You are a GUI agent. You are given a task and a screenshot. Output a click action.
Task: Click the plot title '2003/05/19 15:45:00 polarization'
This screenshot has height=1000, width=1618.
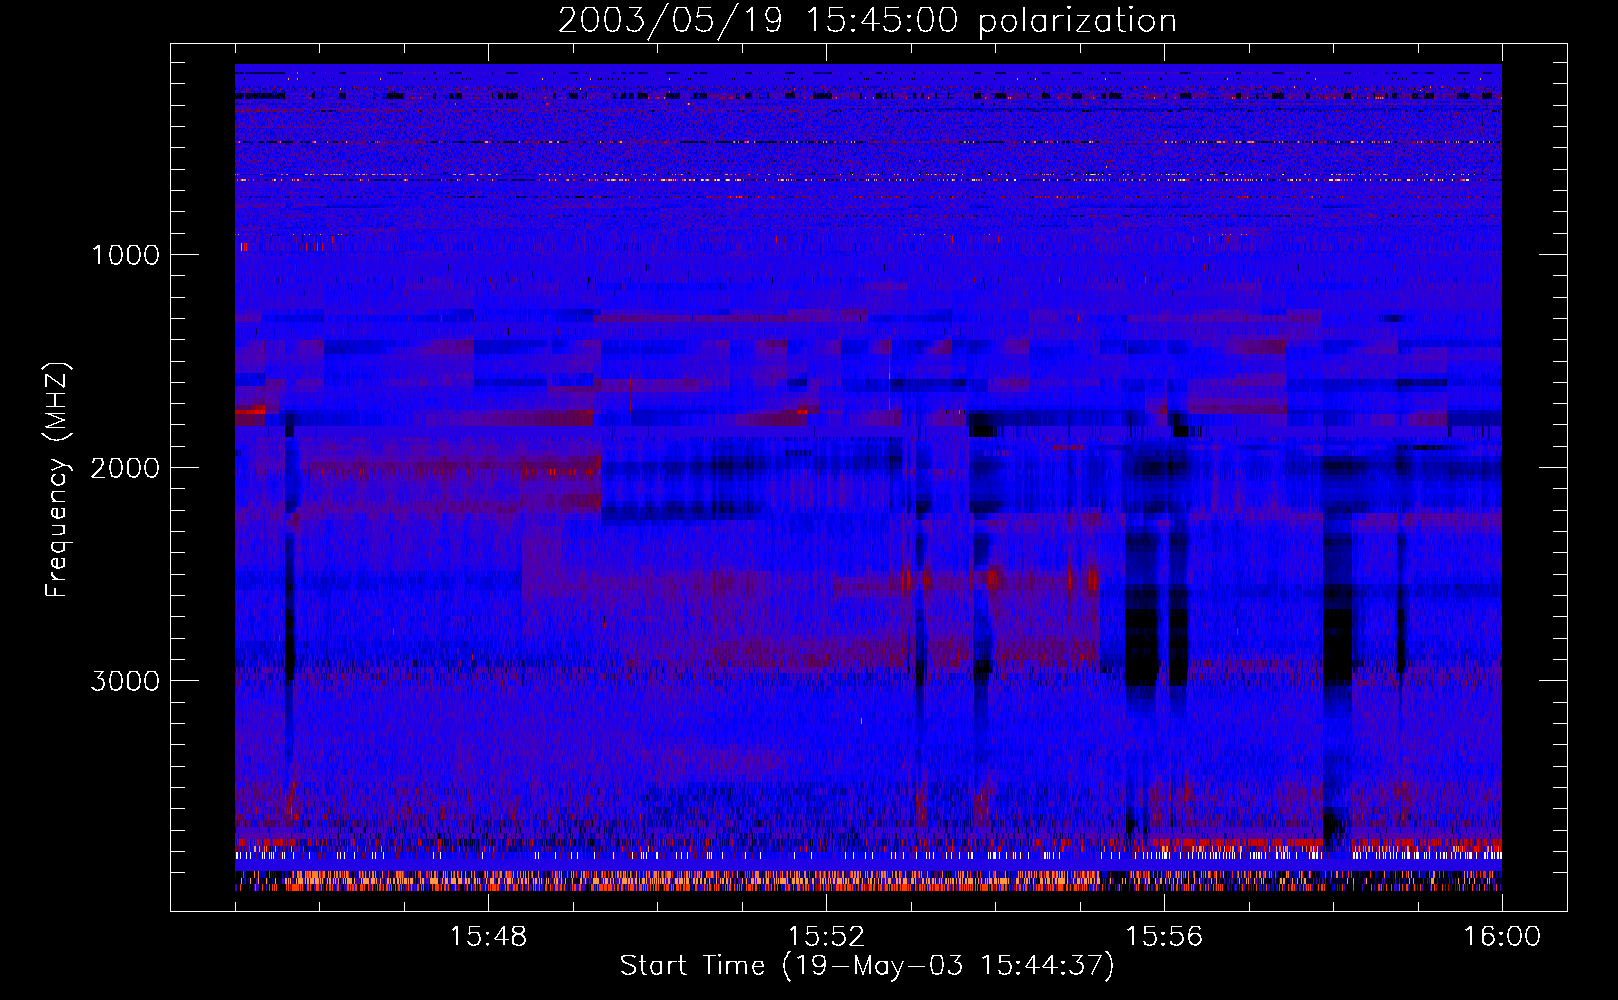point(867,21)
